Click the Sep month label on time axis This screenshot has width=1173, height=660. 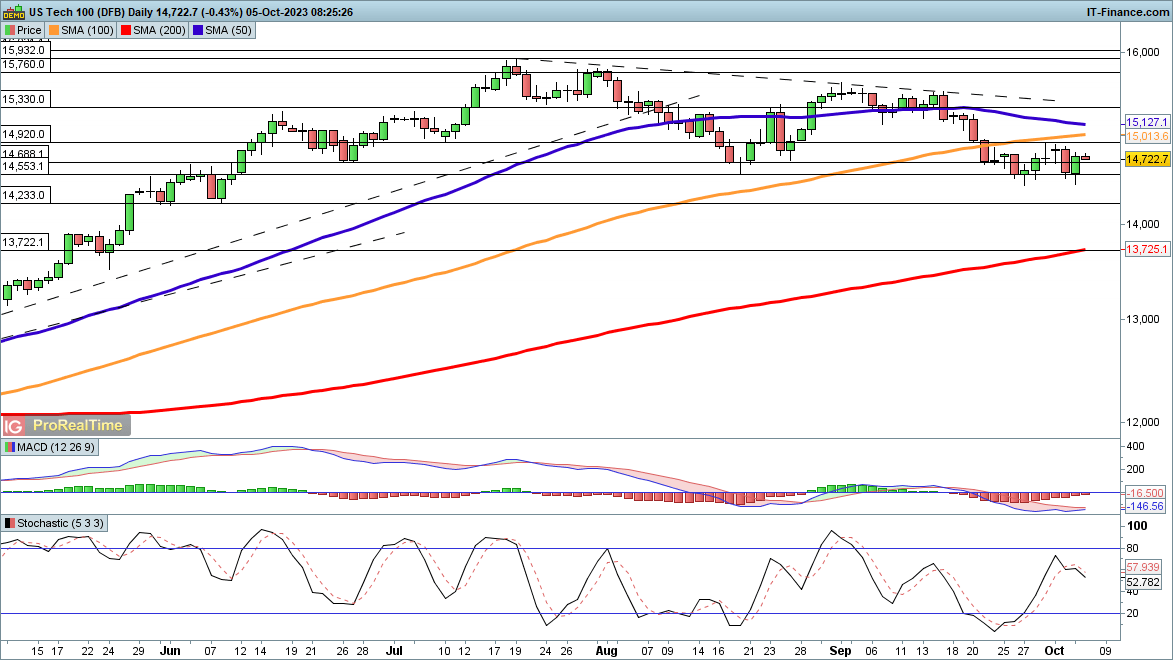[840, 650]
